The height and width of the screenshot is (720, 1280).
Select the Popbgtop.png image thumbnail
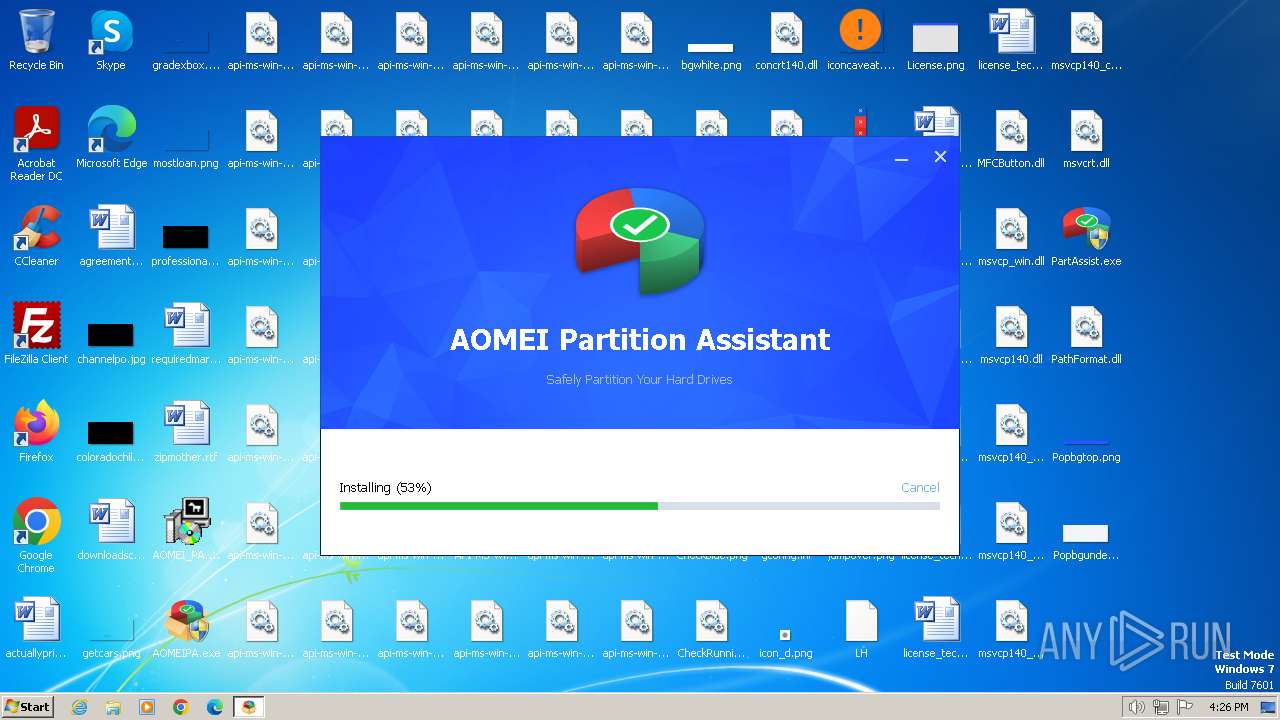(x=1086, y=448)
